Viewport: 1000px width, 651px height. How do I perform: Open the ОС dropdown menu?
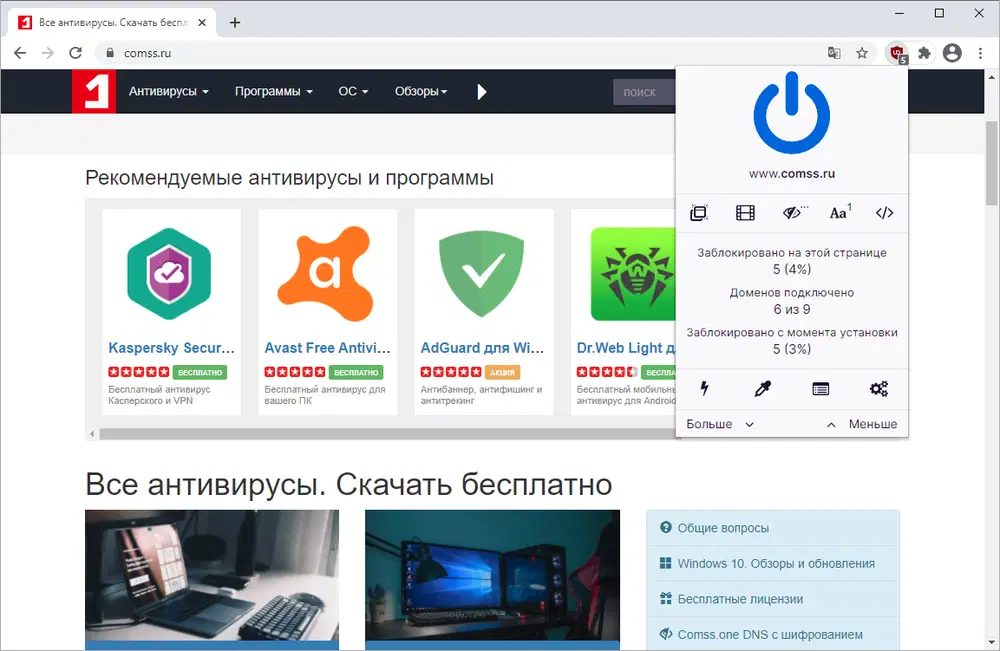(x=353, y=91)
